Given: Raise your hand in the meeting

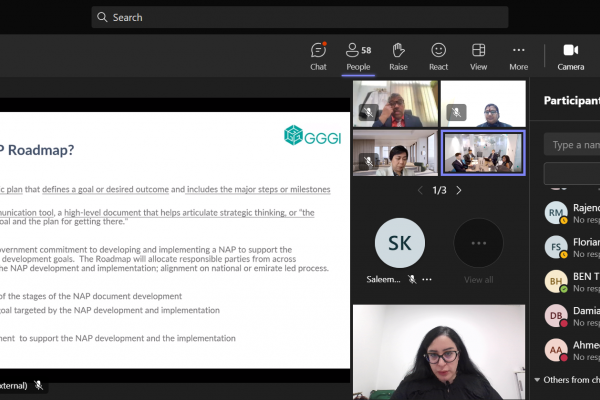Looking at the screenshot, I should point(398,56).
